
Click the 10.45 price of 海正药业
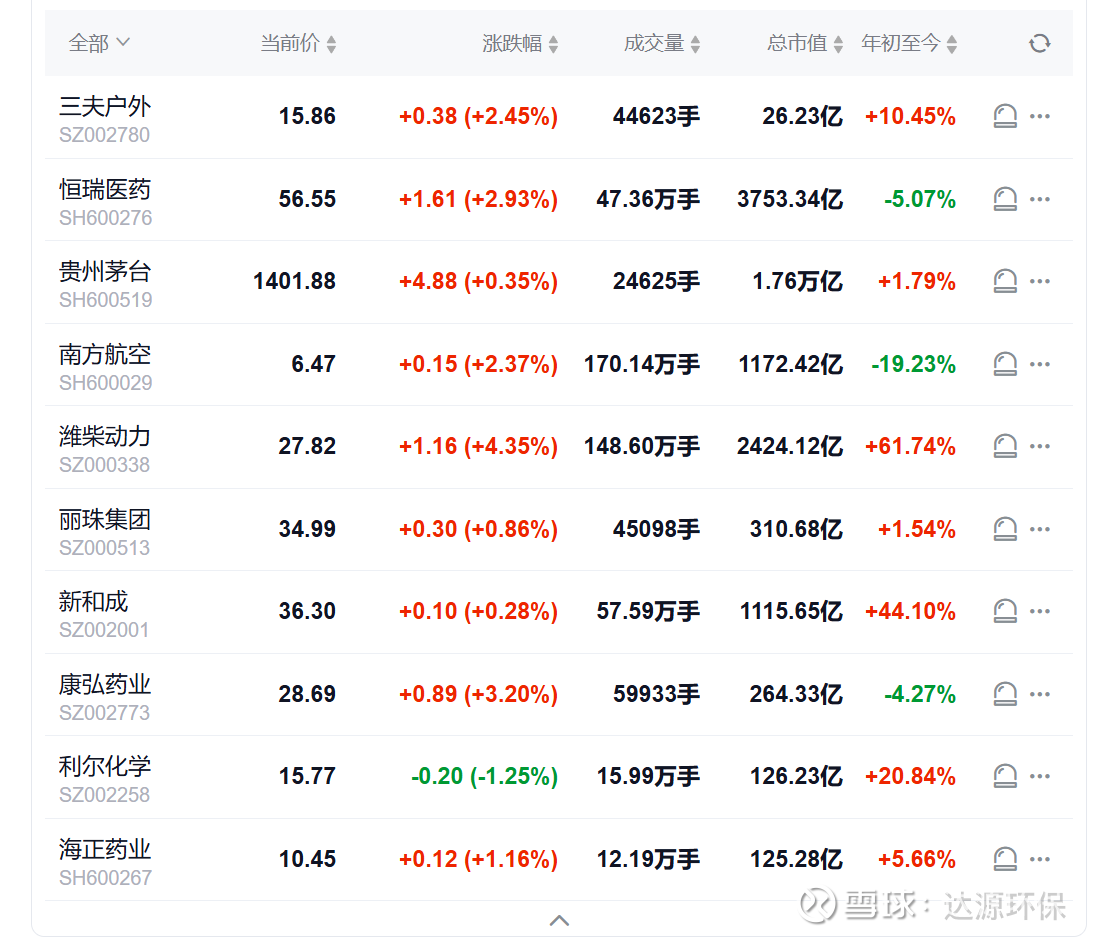(x=307, y=859)
